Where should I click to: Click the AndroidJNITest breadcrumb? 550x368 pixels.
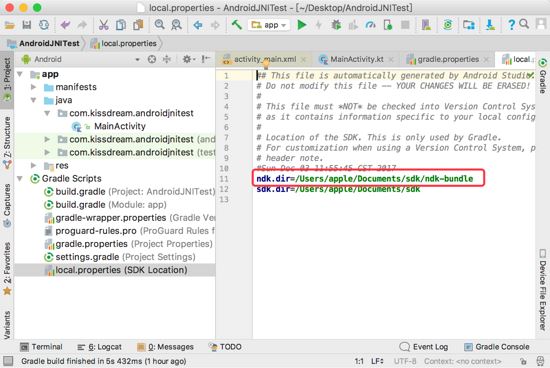[44, 44]
